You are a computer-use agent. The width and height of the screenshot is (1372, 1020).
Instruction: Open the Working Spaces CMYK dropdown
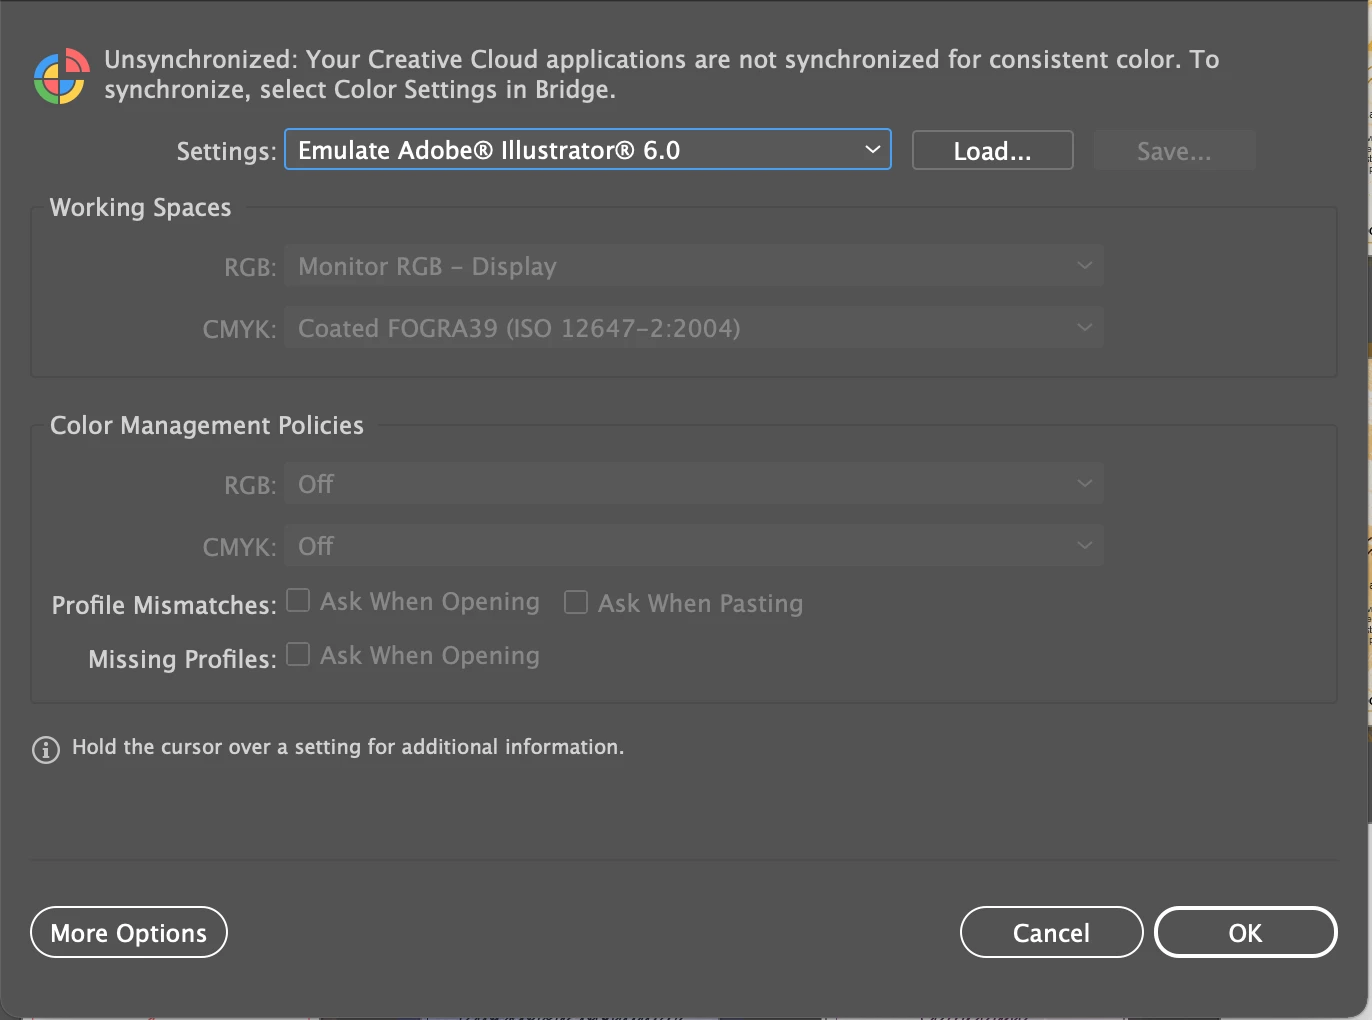click(694, 328)
